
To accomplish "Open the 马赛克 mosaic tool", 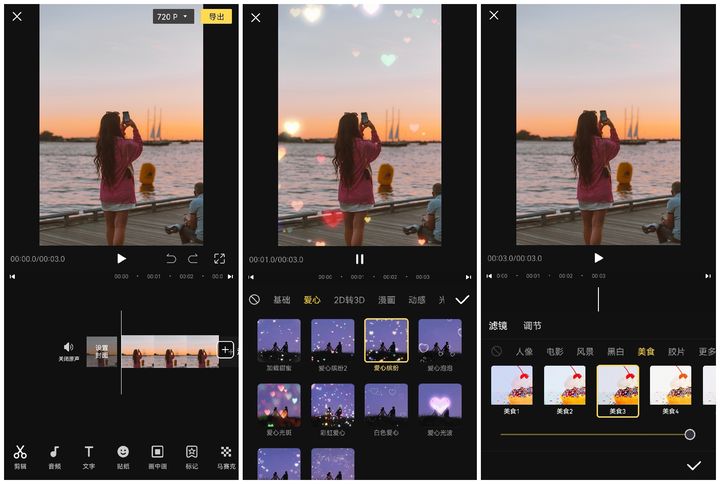I will pos(226,457).
